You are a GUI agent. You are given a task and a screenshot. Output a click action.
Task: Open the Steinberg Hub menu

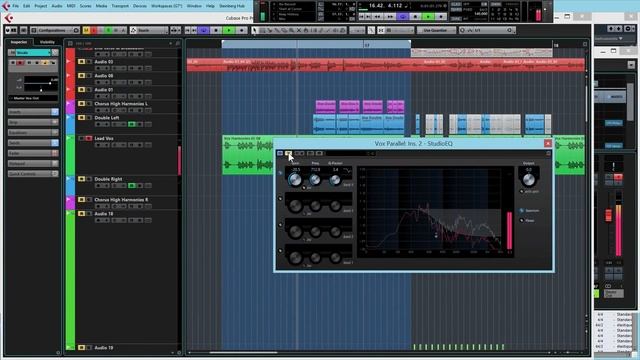[x=232, y=6]
